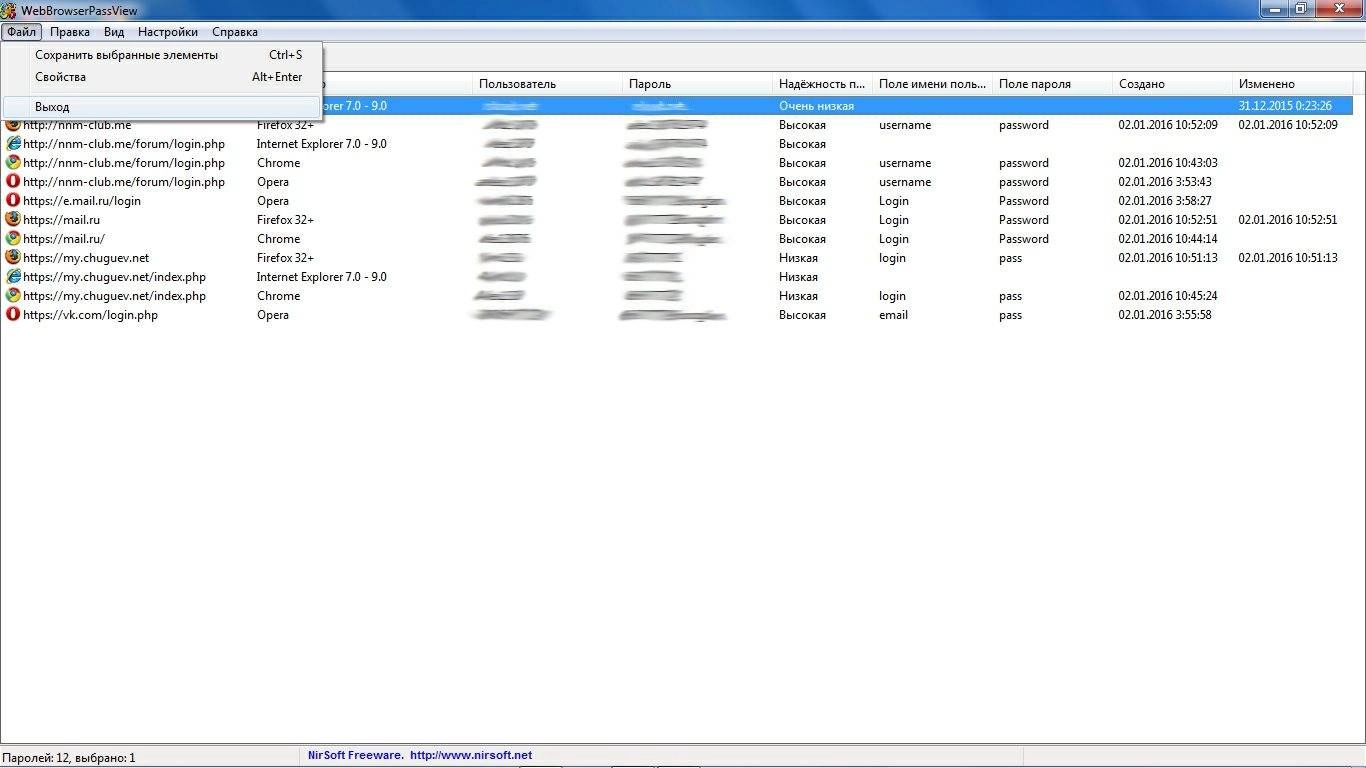The height and width of the screenshot is (768, 1366).
Task: Click NirSoft Freeware text in status bar
Action: pos(355,755)
